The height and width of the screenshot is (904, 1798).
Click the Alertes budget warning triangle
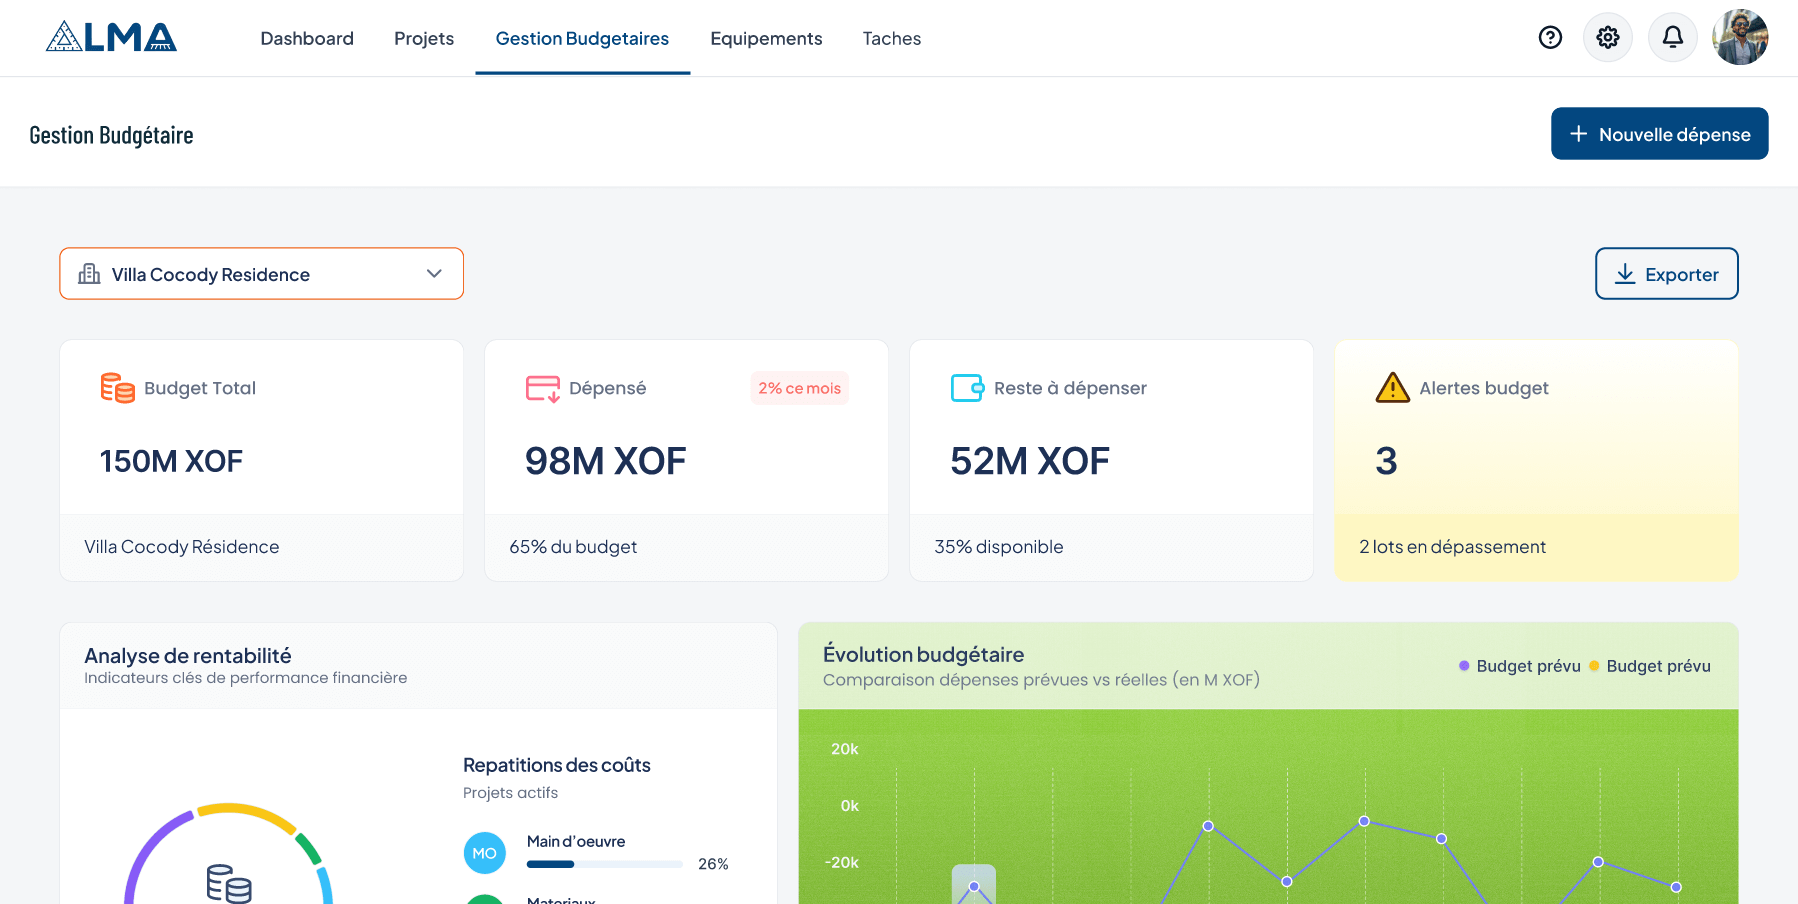1392,388
